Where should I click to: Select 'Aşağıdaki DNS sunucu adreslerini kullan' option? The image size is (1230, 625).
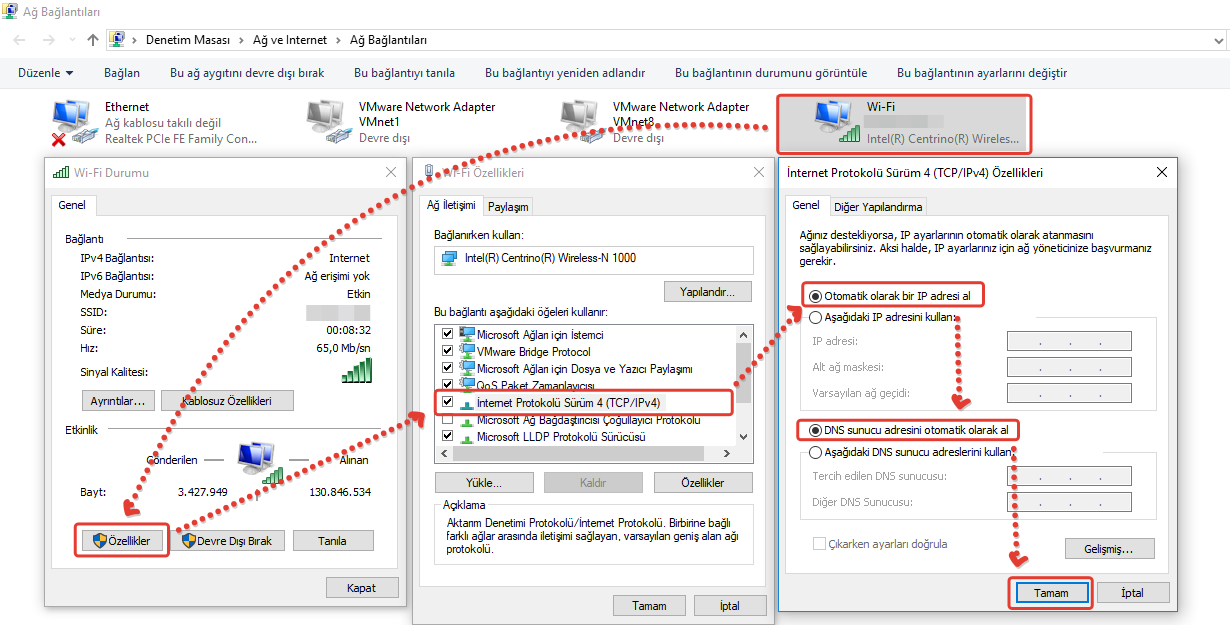(x=816, y=452)
